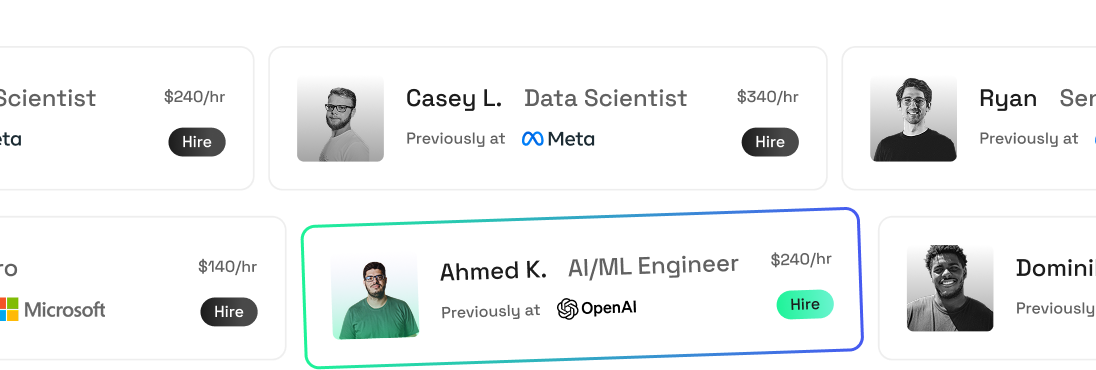Click the AI/ML Engineer role title
Image resolution: width=1096 pixels, height=370 pixels.
pyautogui.click(x=653, y=265)
